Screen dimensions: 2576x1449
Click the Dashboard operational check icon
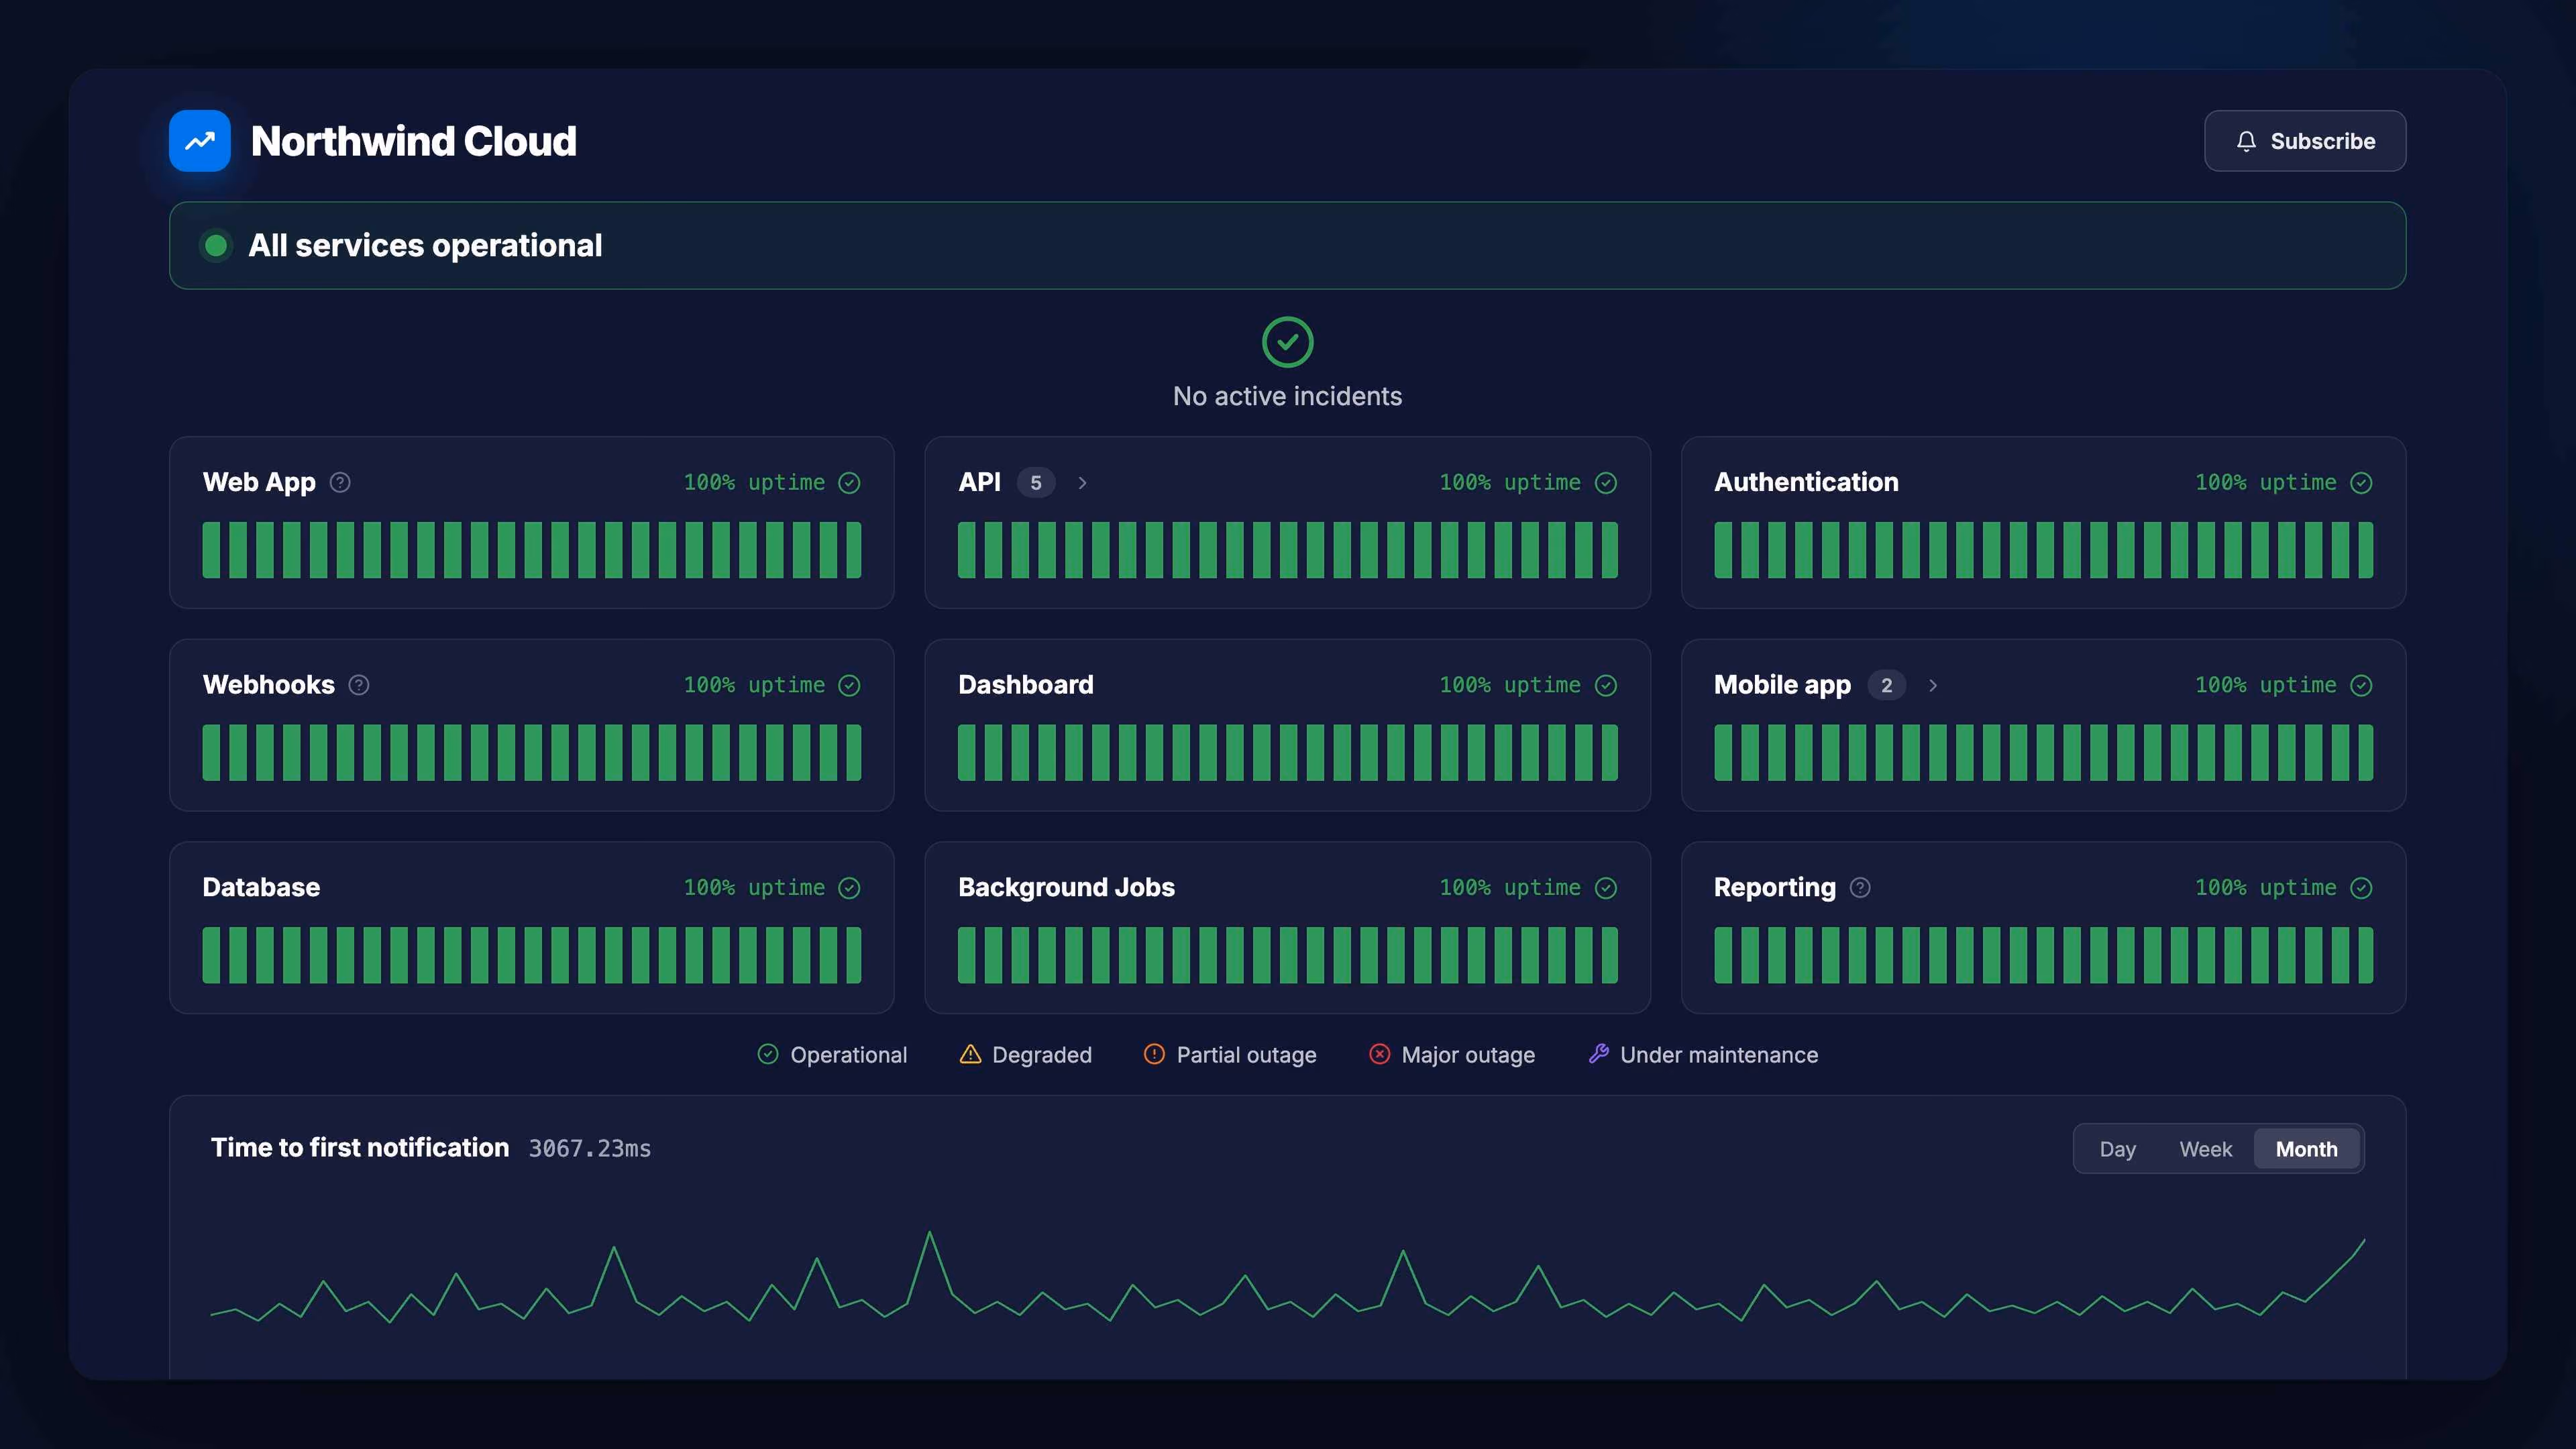[x=1606, y=685]
